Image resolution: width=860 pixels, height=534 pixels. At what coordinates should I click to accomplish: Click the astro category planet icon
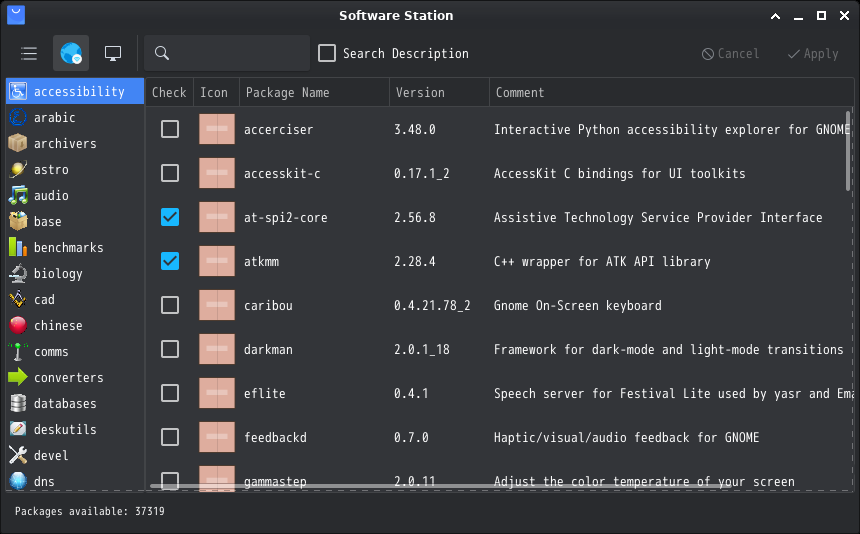pos(18,170)
